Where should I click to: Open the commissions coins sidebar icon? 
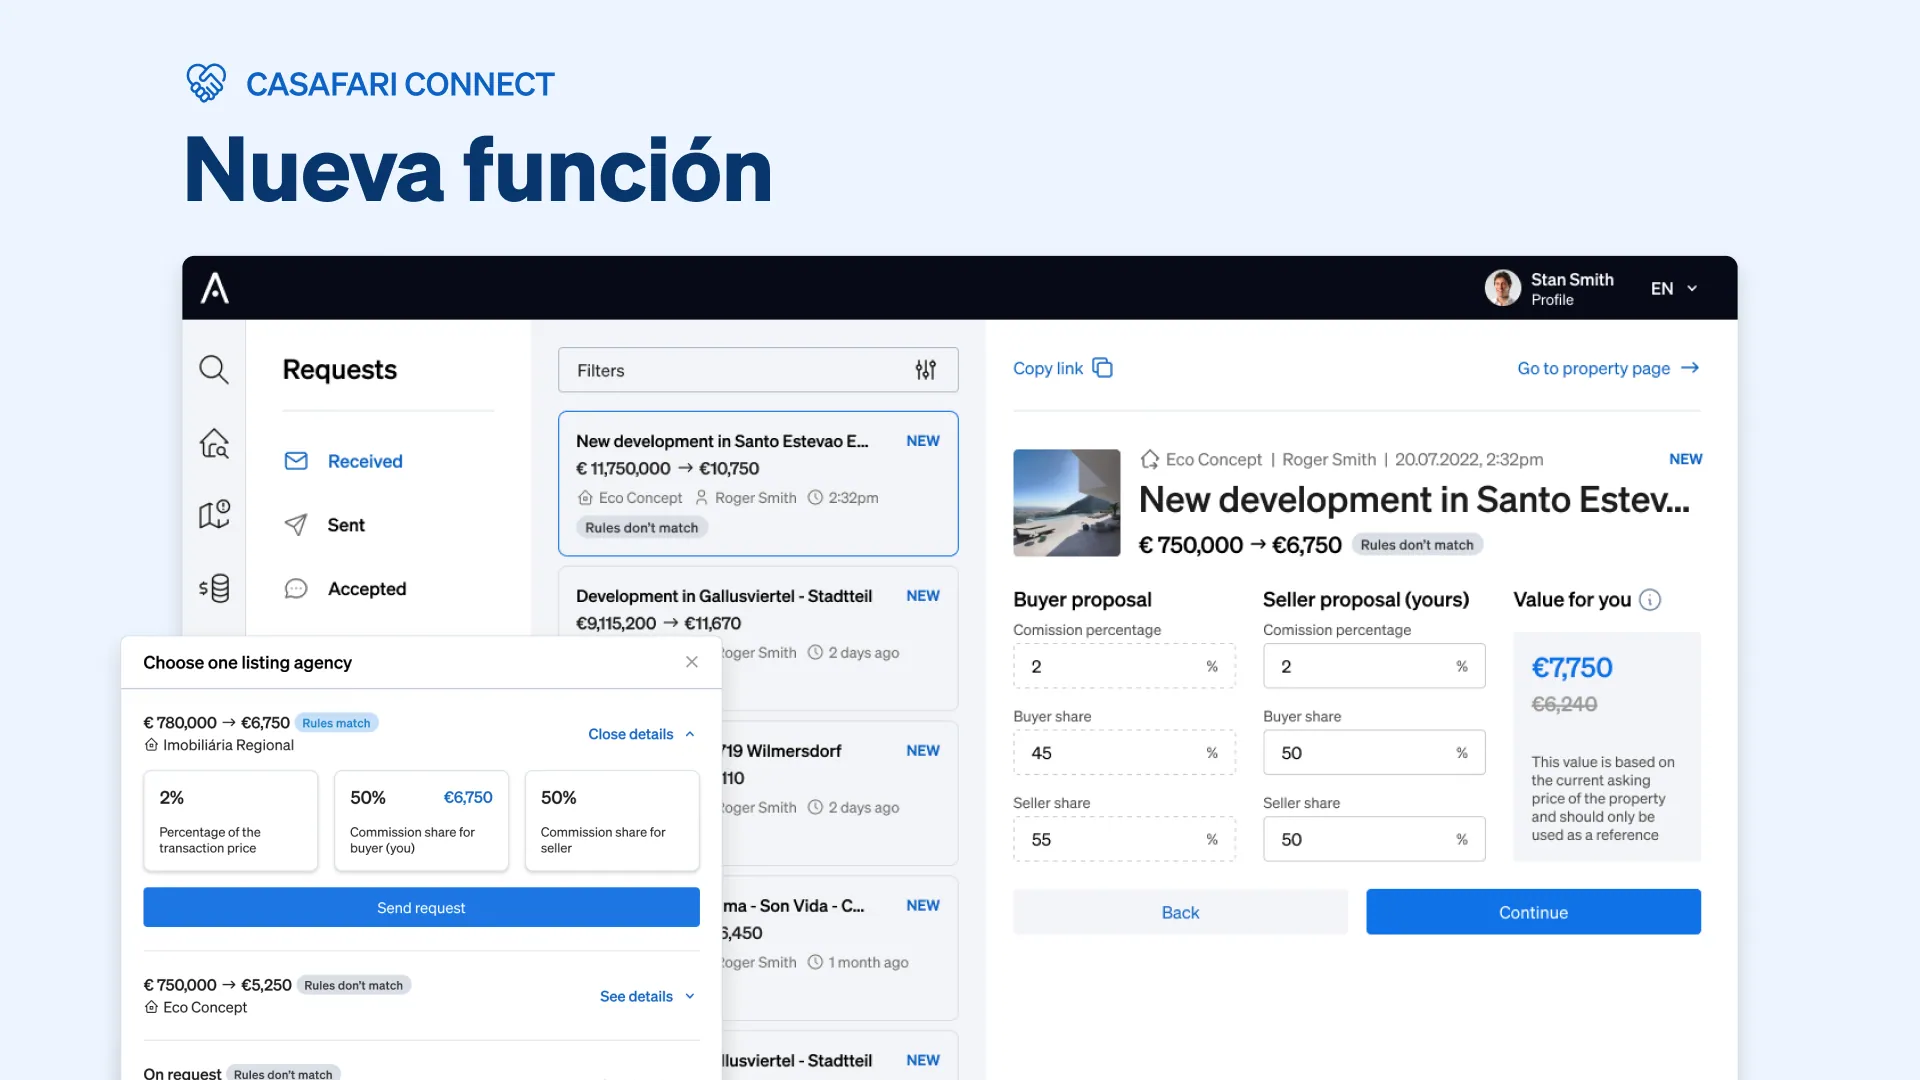[x=214, y=588]
